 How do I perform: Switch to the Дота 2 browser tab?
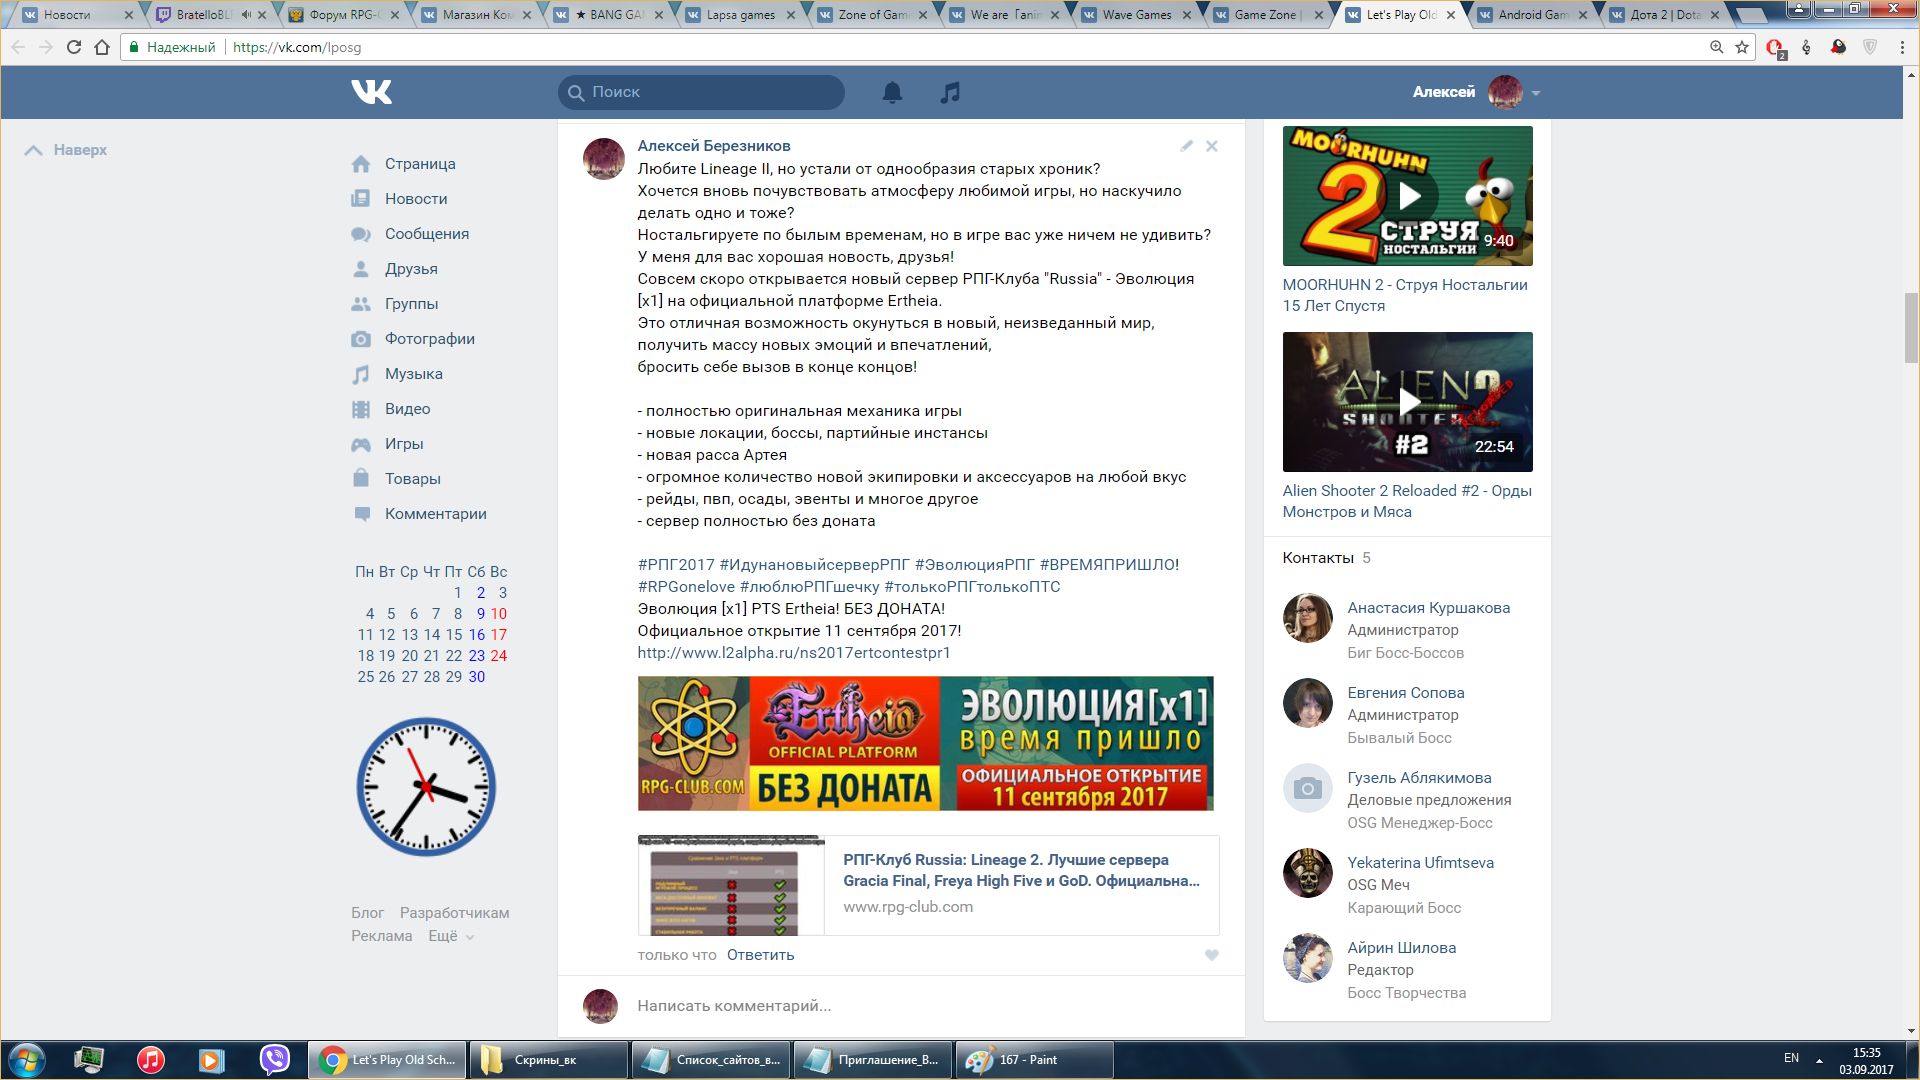pos(1665,15)
